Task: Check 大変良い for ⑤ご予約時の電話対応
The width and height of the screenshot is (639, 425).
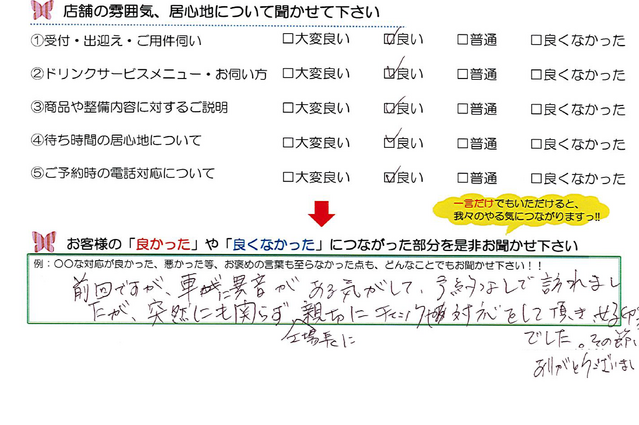Action: pos(288,177)
